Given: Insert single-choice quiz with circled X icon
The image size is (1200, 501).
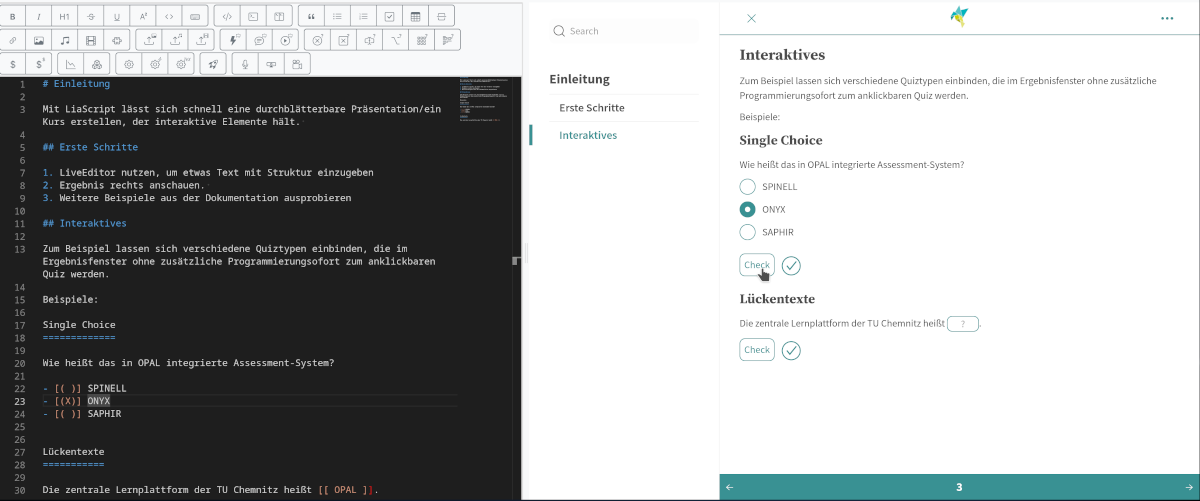Looking at the screenshot, I should [318, 41].
